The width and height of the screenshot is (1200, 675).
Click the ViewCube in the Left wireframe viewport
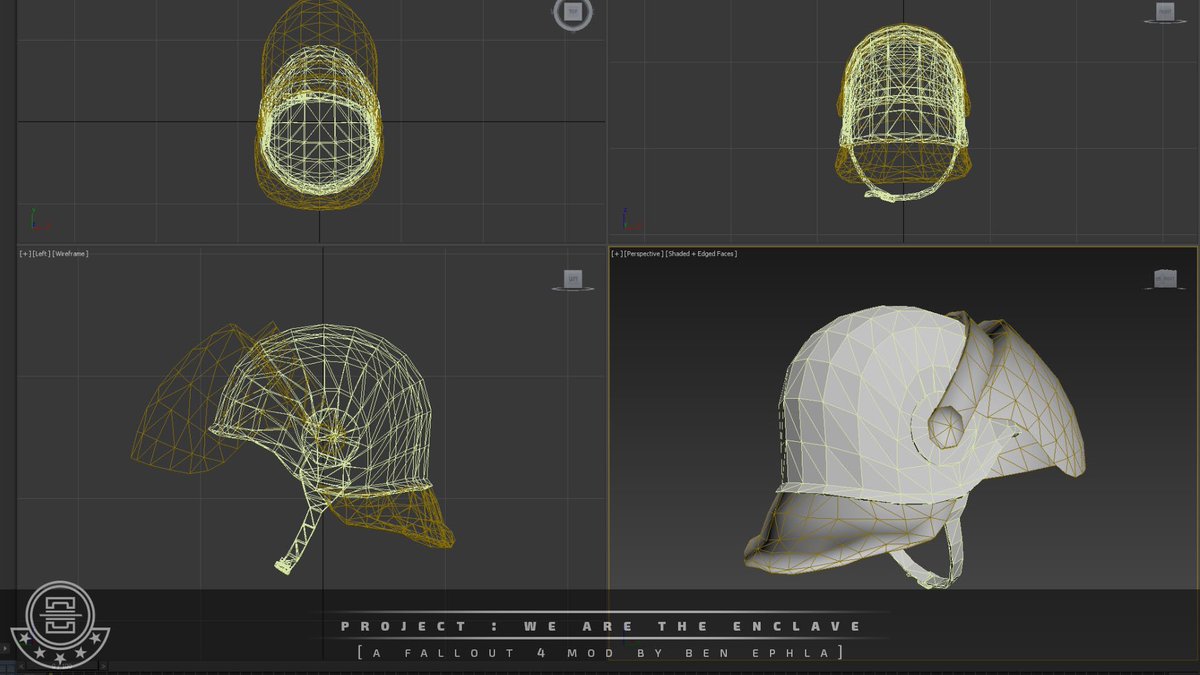[x=573, y=280]
